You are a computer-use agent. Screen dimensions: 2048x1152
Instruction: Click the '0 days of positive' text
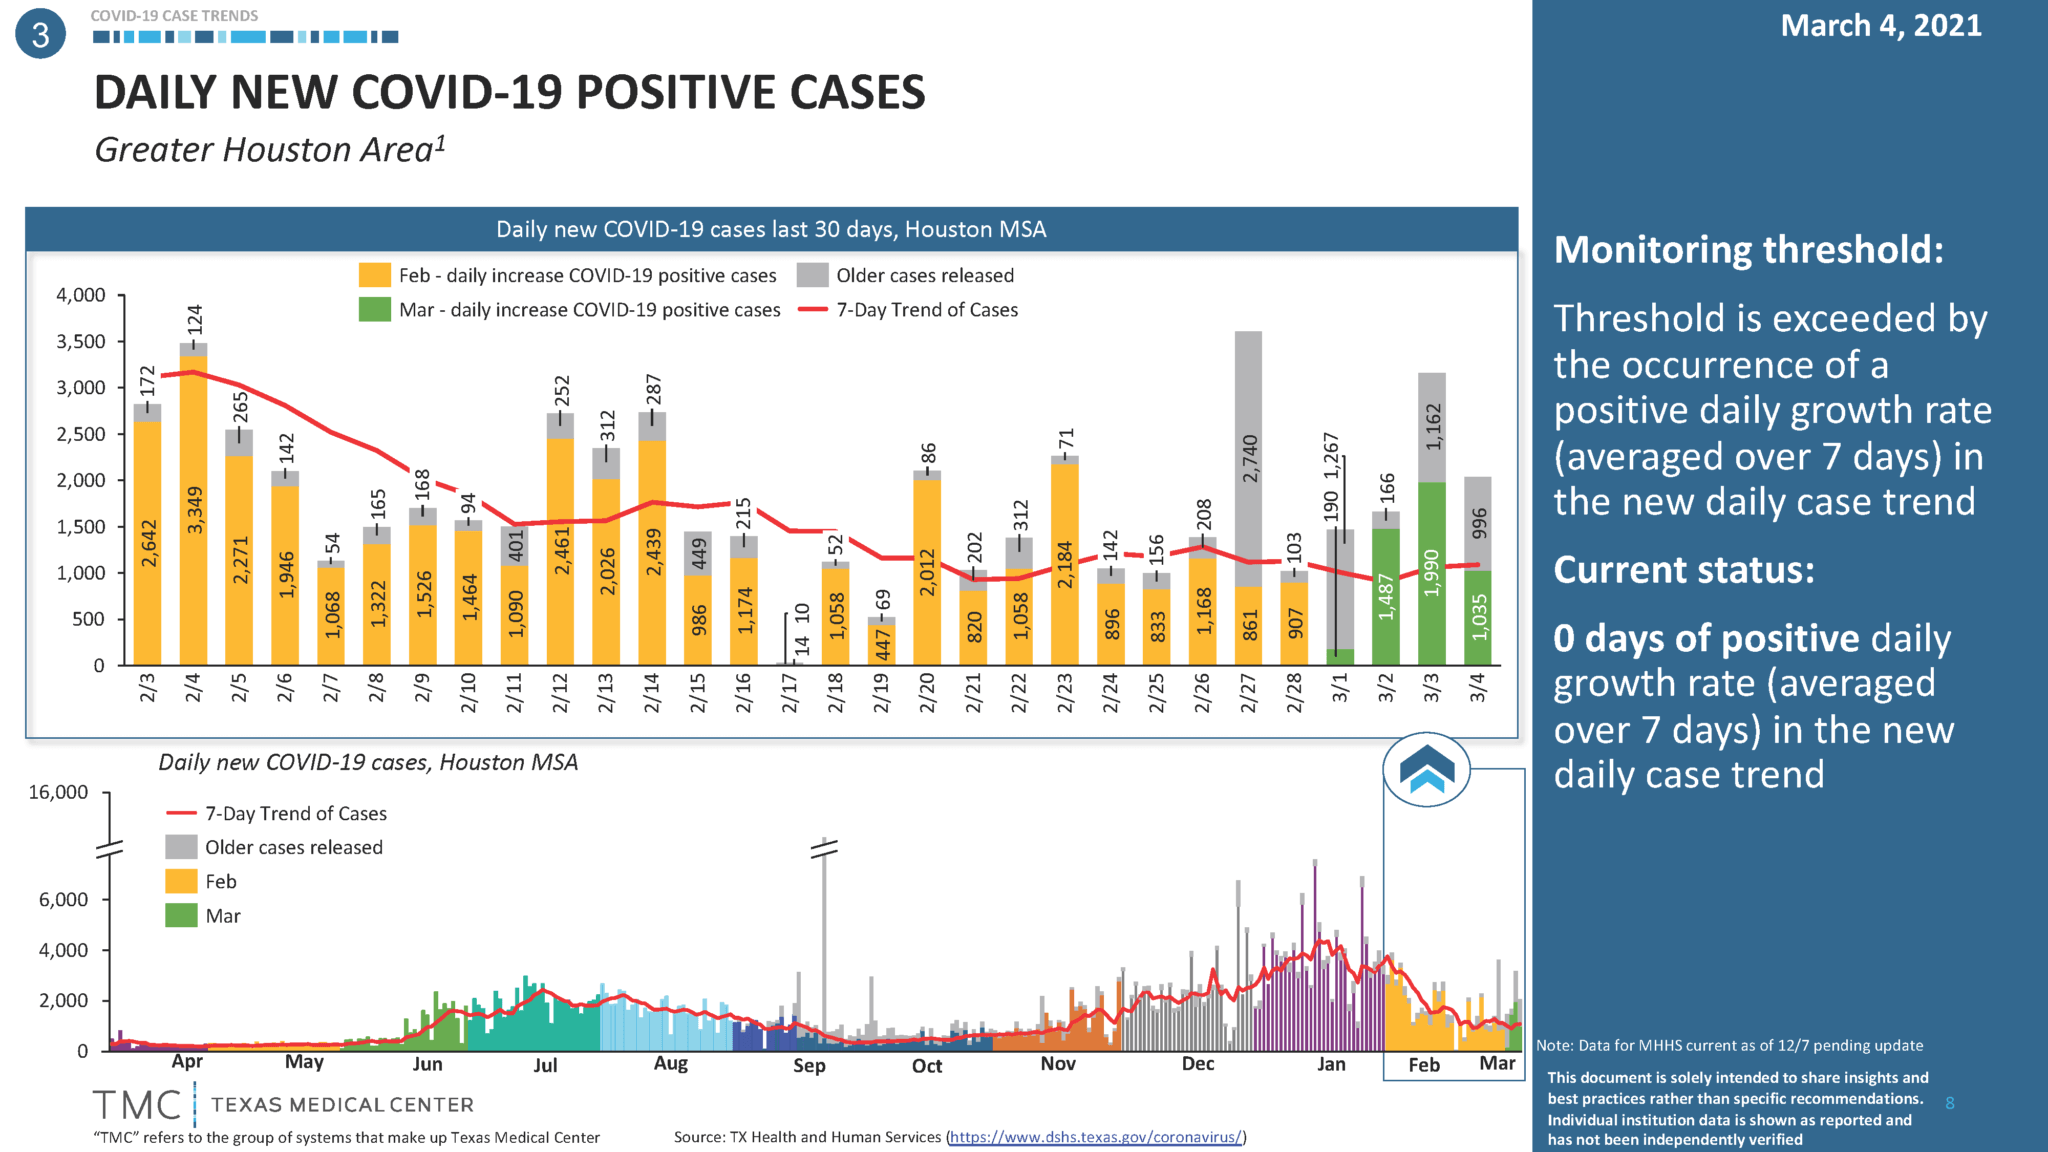click(1706, 638)
